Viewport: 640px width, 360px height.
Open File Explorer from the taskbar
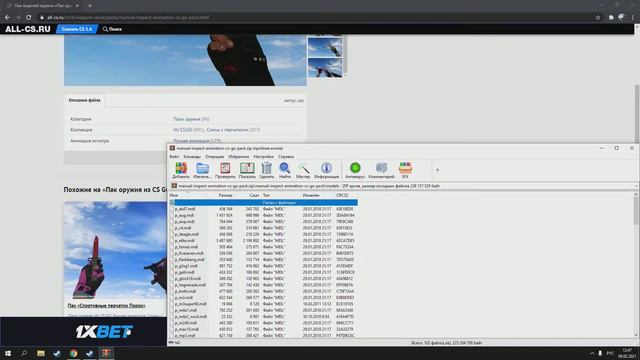[41, 353]
